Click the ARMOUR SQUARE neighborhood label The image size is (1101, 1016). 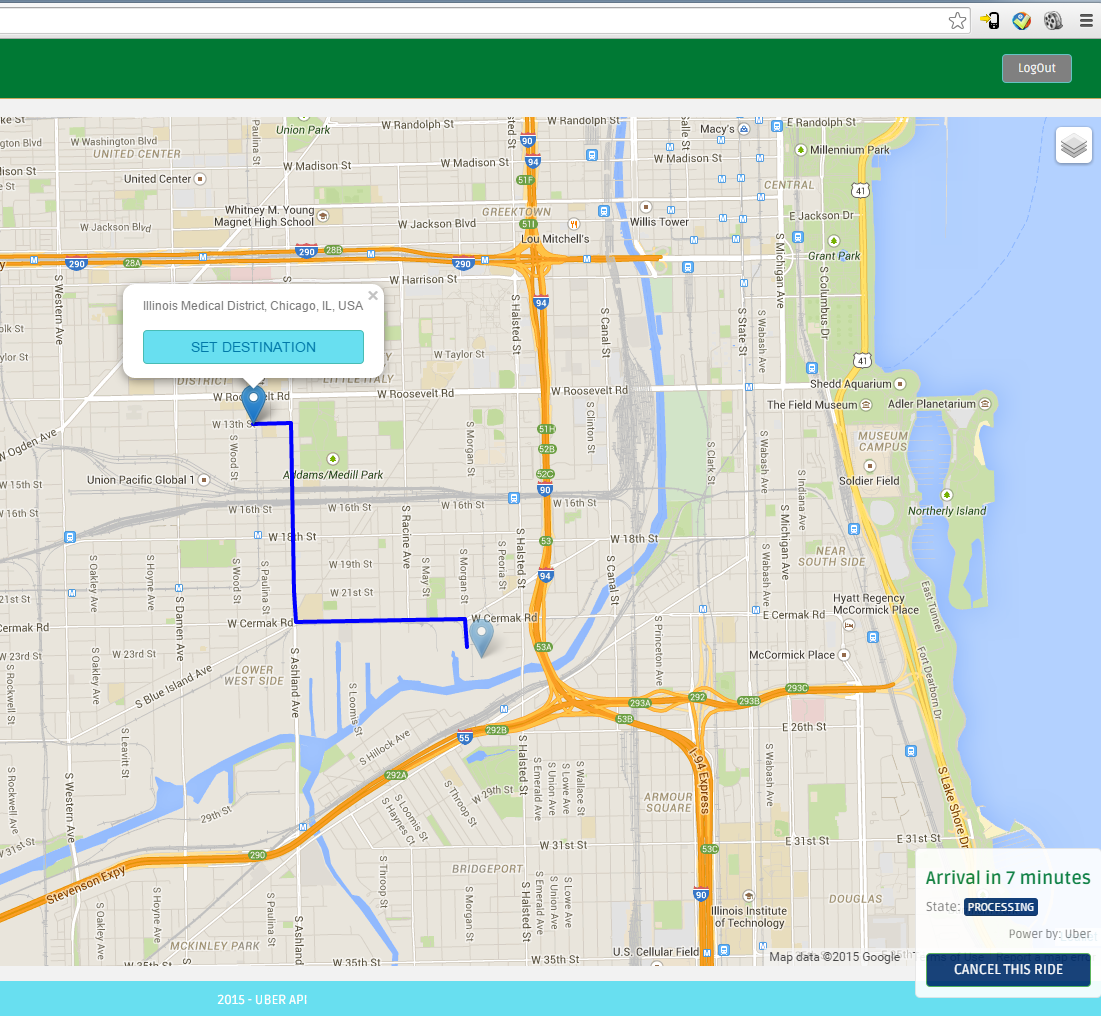pos(668,803)
